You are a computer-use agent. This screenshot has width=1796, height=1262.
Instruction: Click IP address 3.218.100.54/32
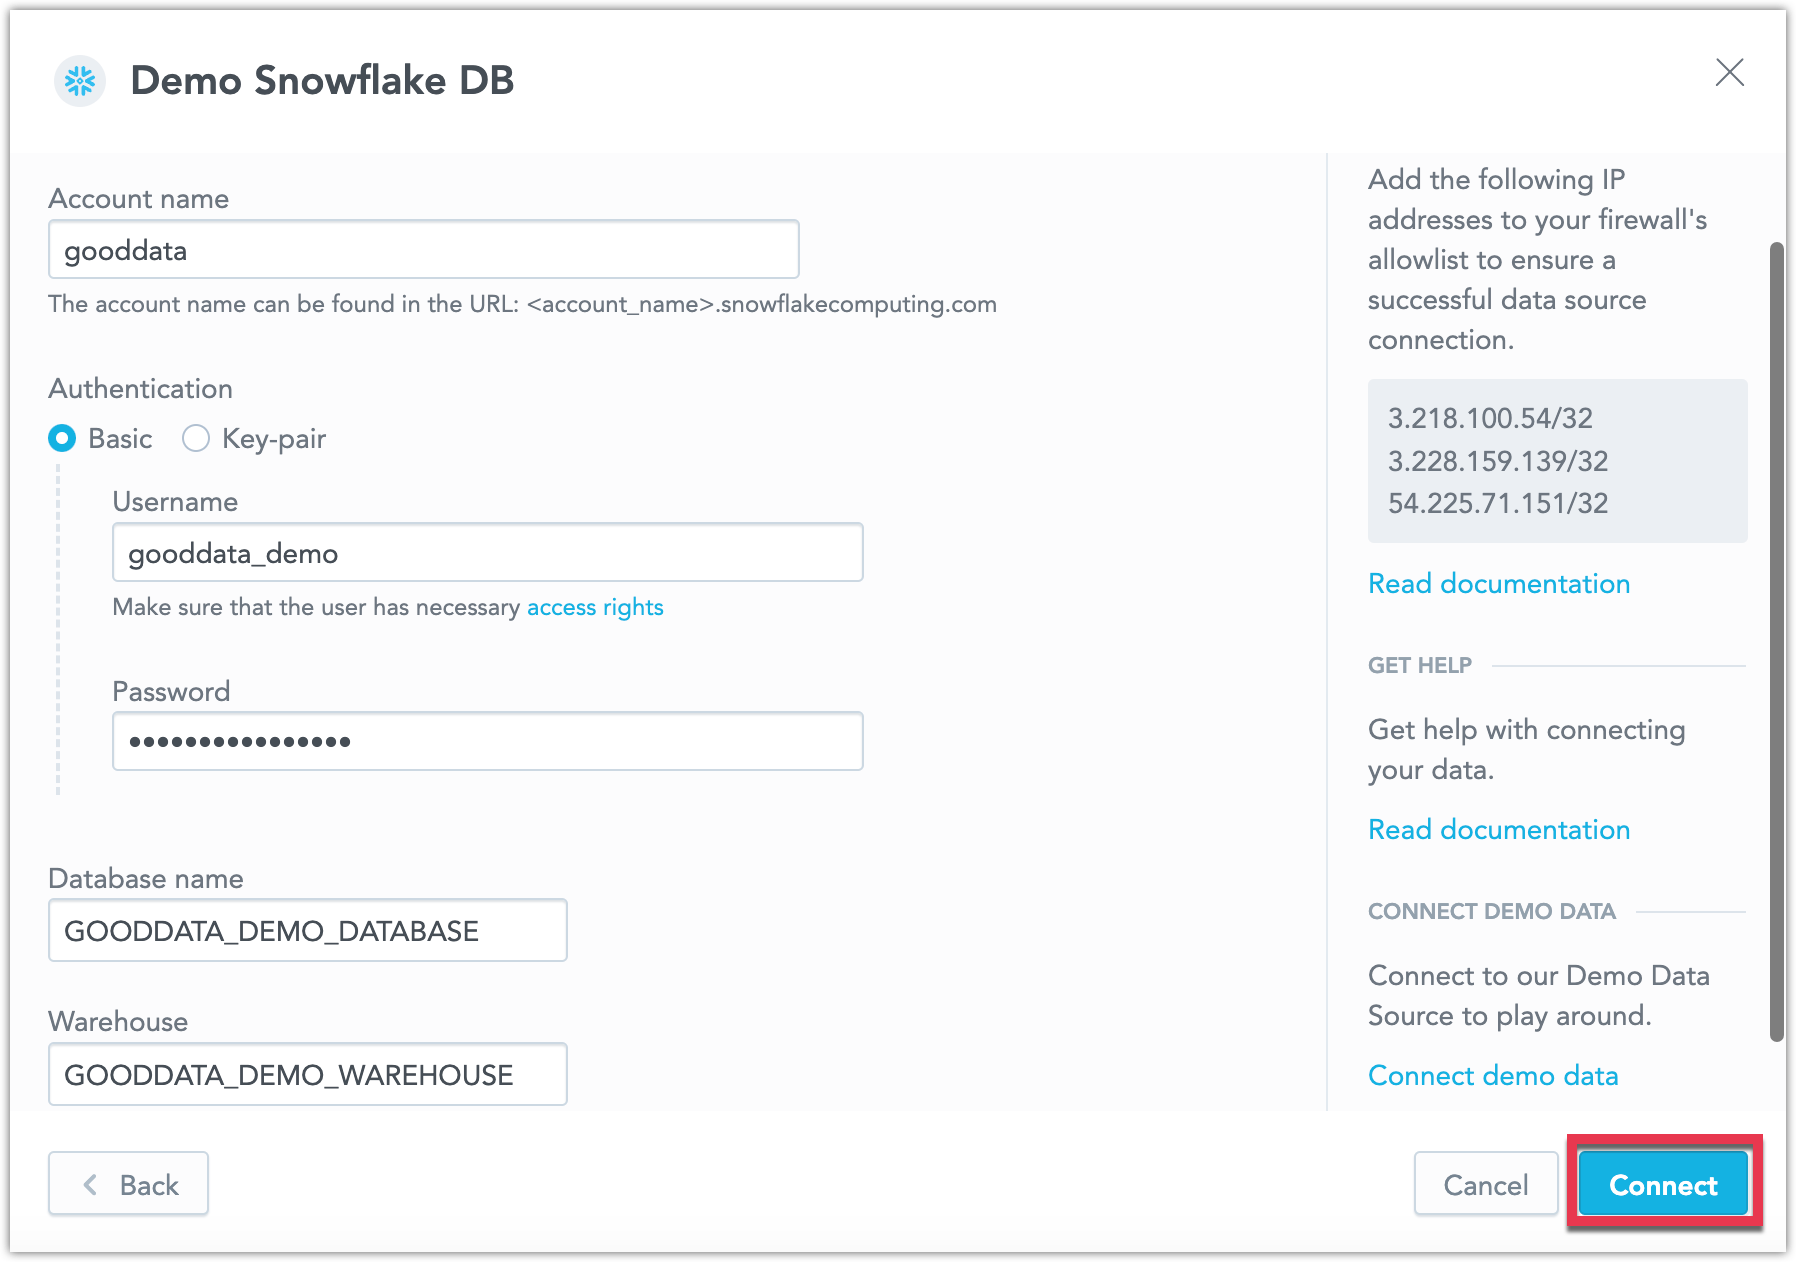tap(1490, 418)
